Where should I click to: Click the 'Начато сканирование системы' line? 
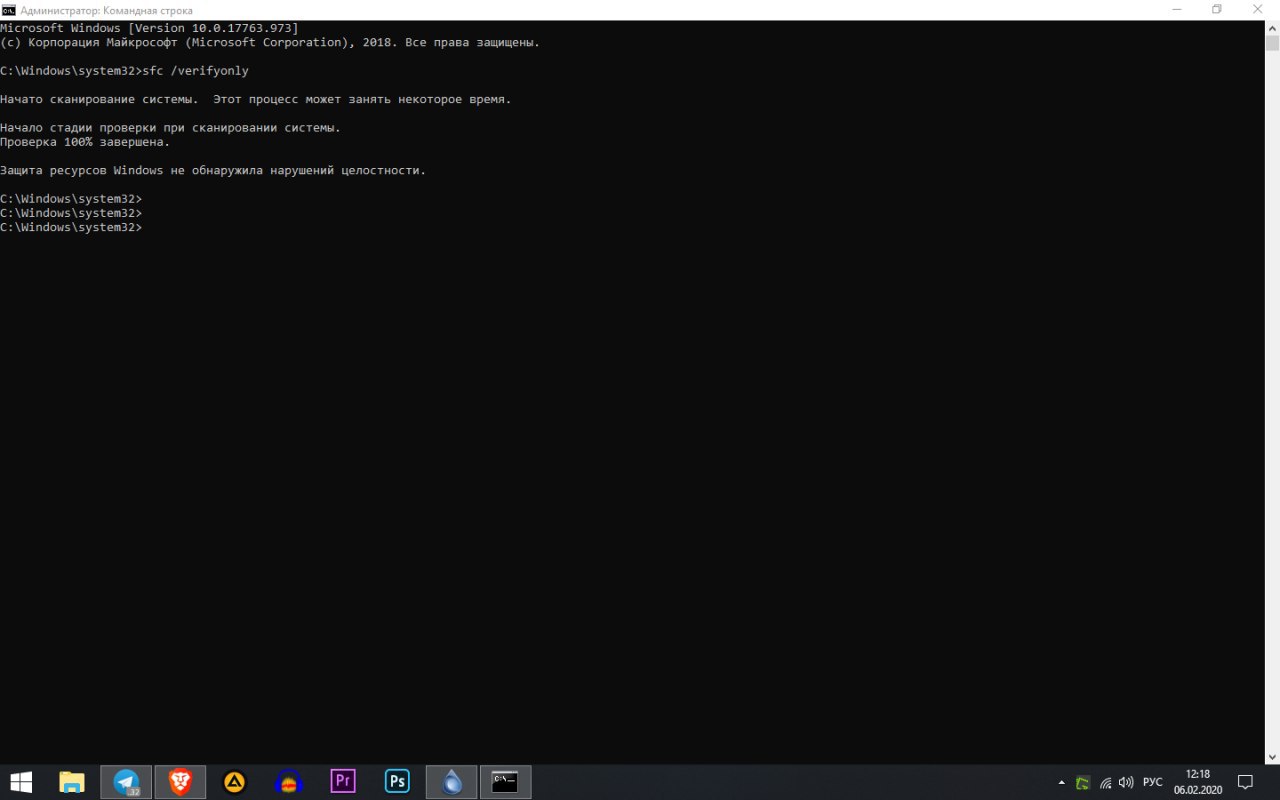tap(256, 99)
